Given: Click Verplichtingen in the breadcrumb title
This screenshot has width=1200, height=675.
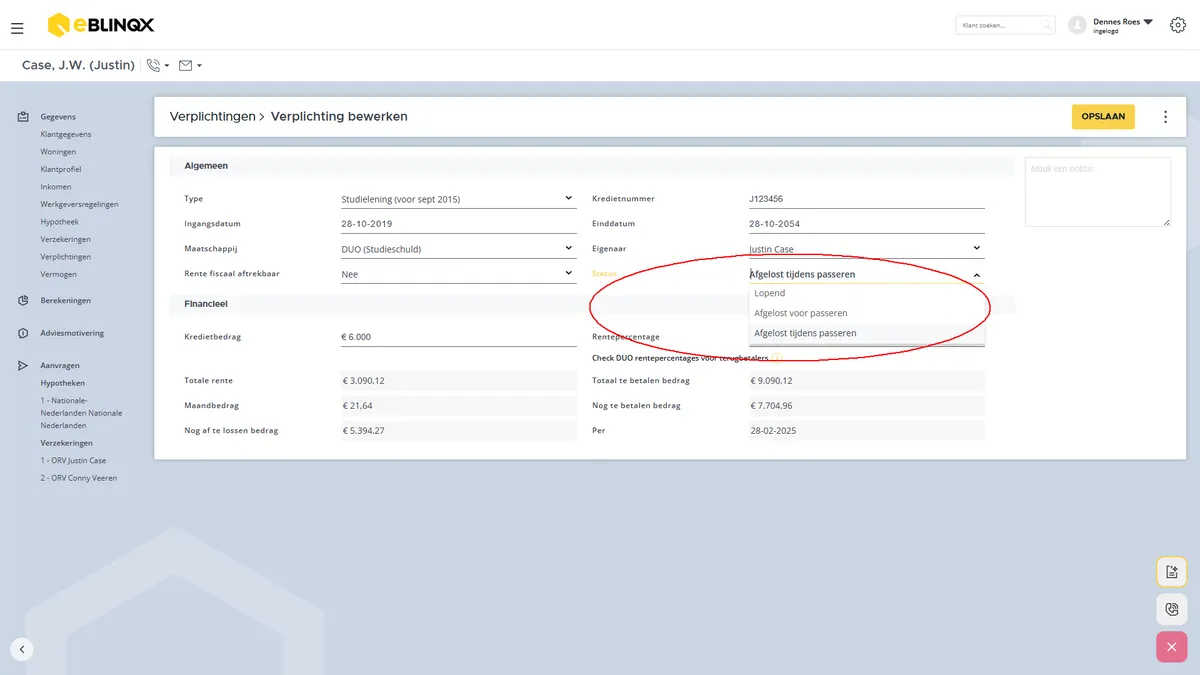Looking at the screenshot, I should (213, 117).
